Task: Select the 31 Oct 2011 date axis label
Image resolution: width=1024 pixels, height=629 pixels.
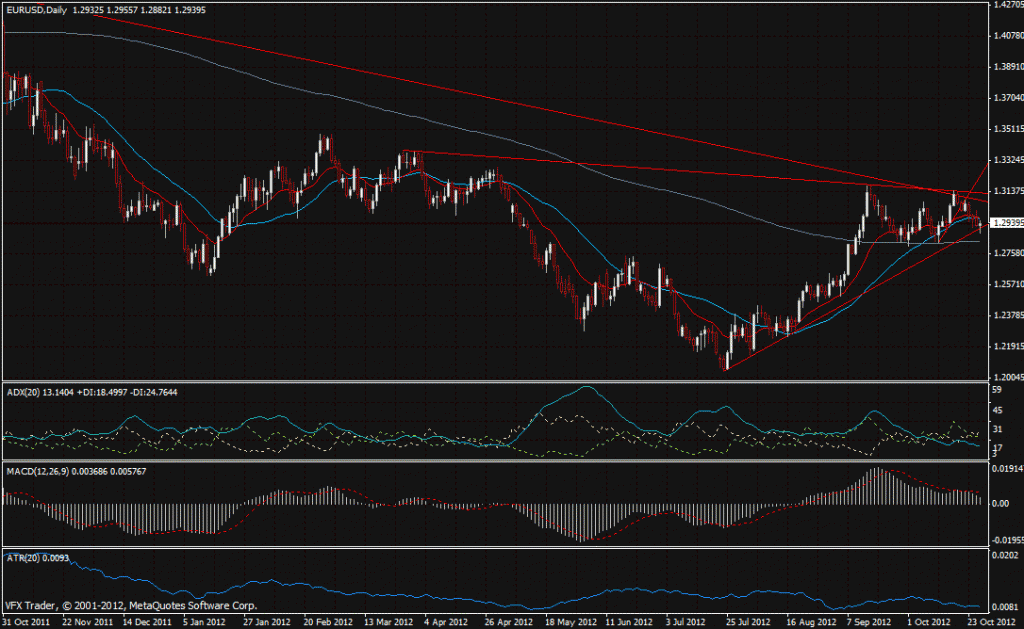Action: (28, 620)
